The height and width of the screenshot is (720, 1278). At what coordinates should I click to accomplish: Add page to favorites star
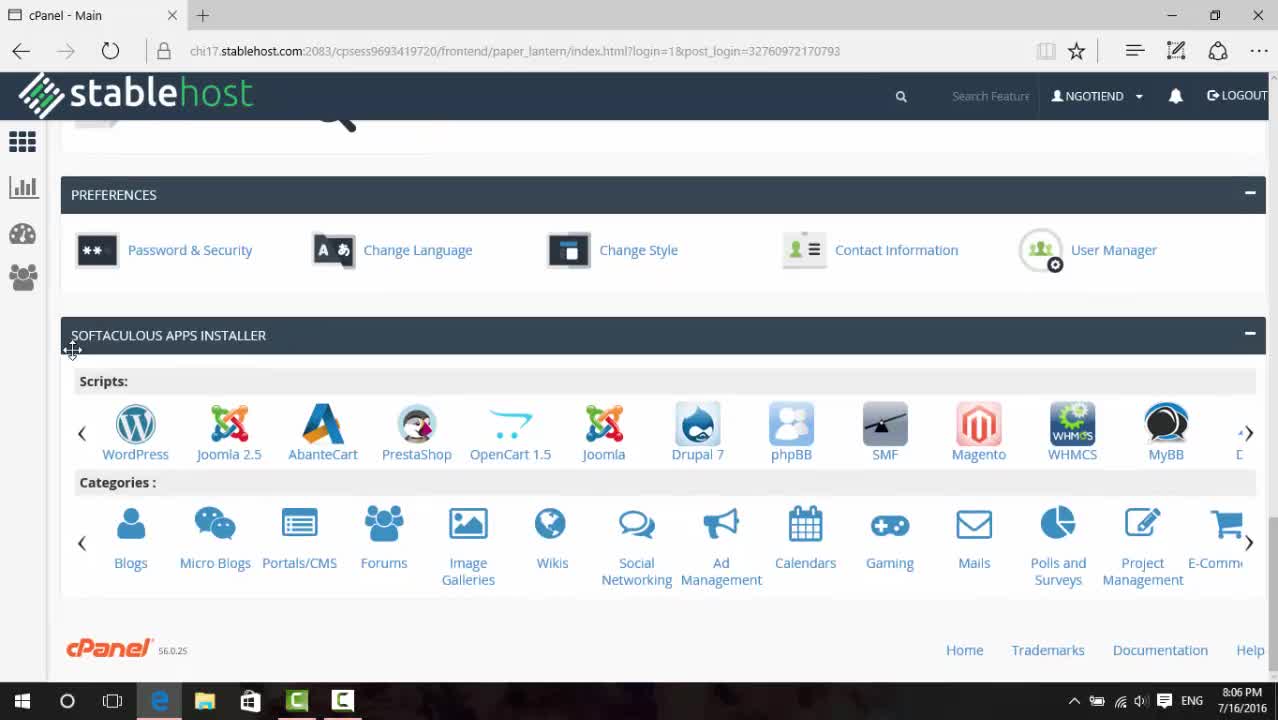coord(1076,51)
